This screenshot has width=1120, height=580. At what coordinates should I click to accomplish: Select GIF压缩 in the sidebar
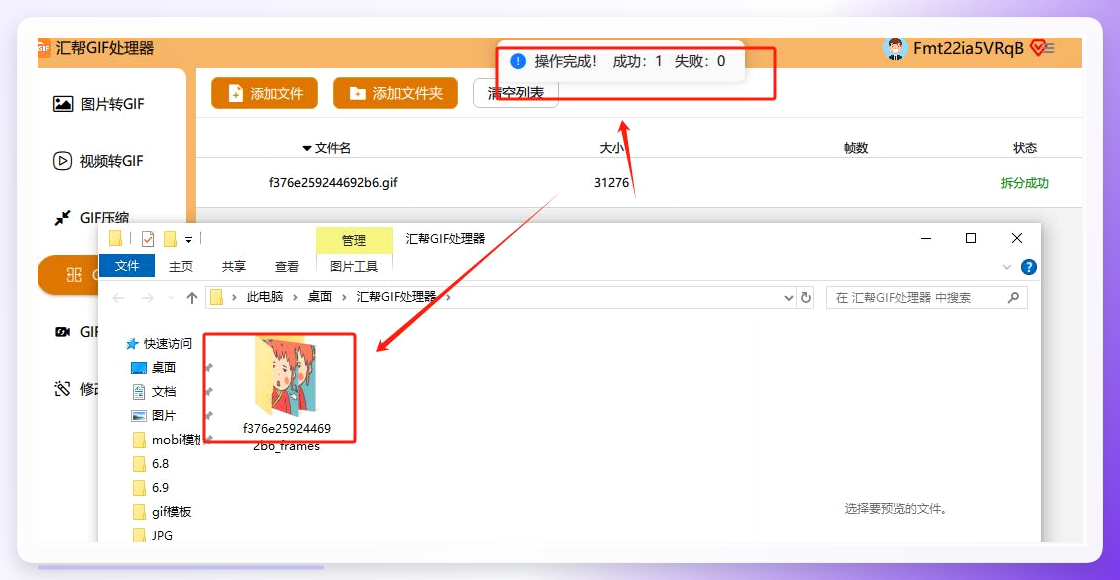click(x=93, y=218)
